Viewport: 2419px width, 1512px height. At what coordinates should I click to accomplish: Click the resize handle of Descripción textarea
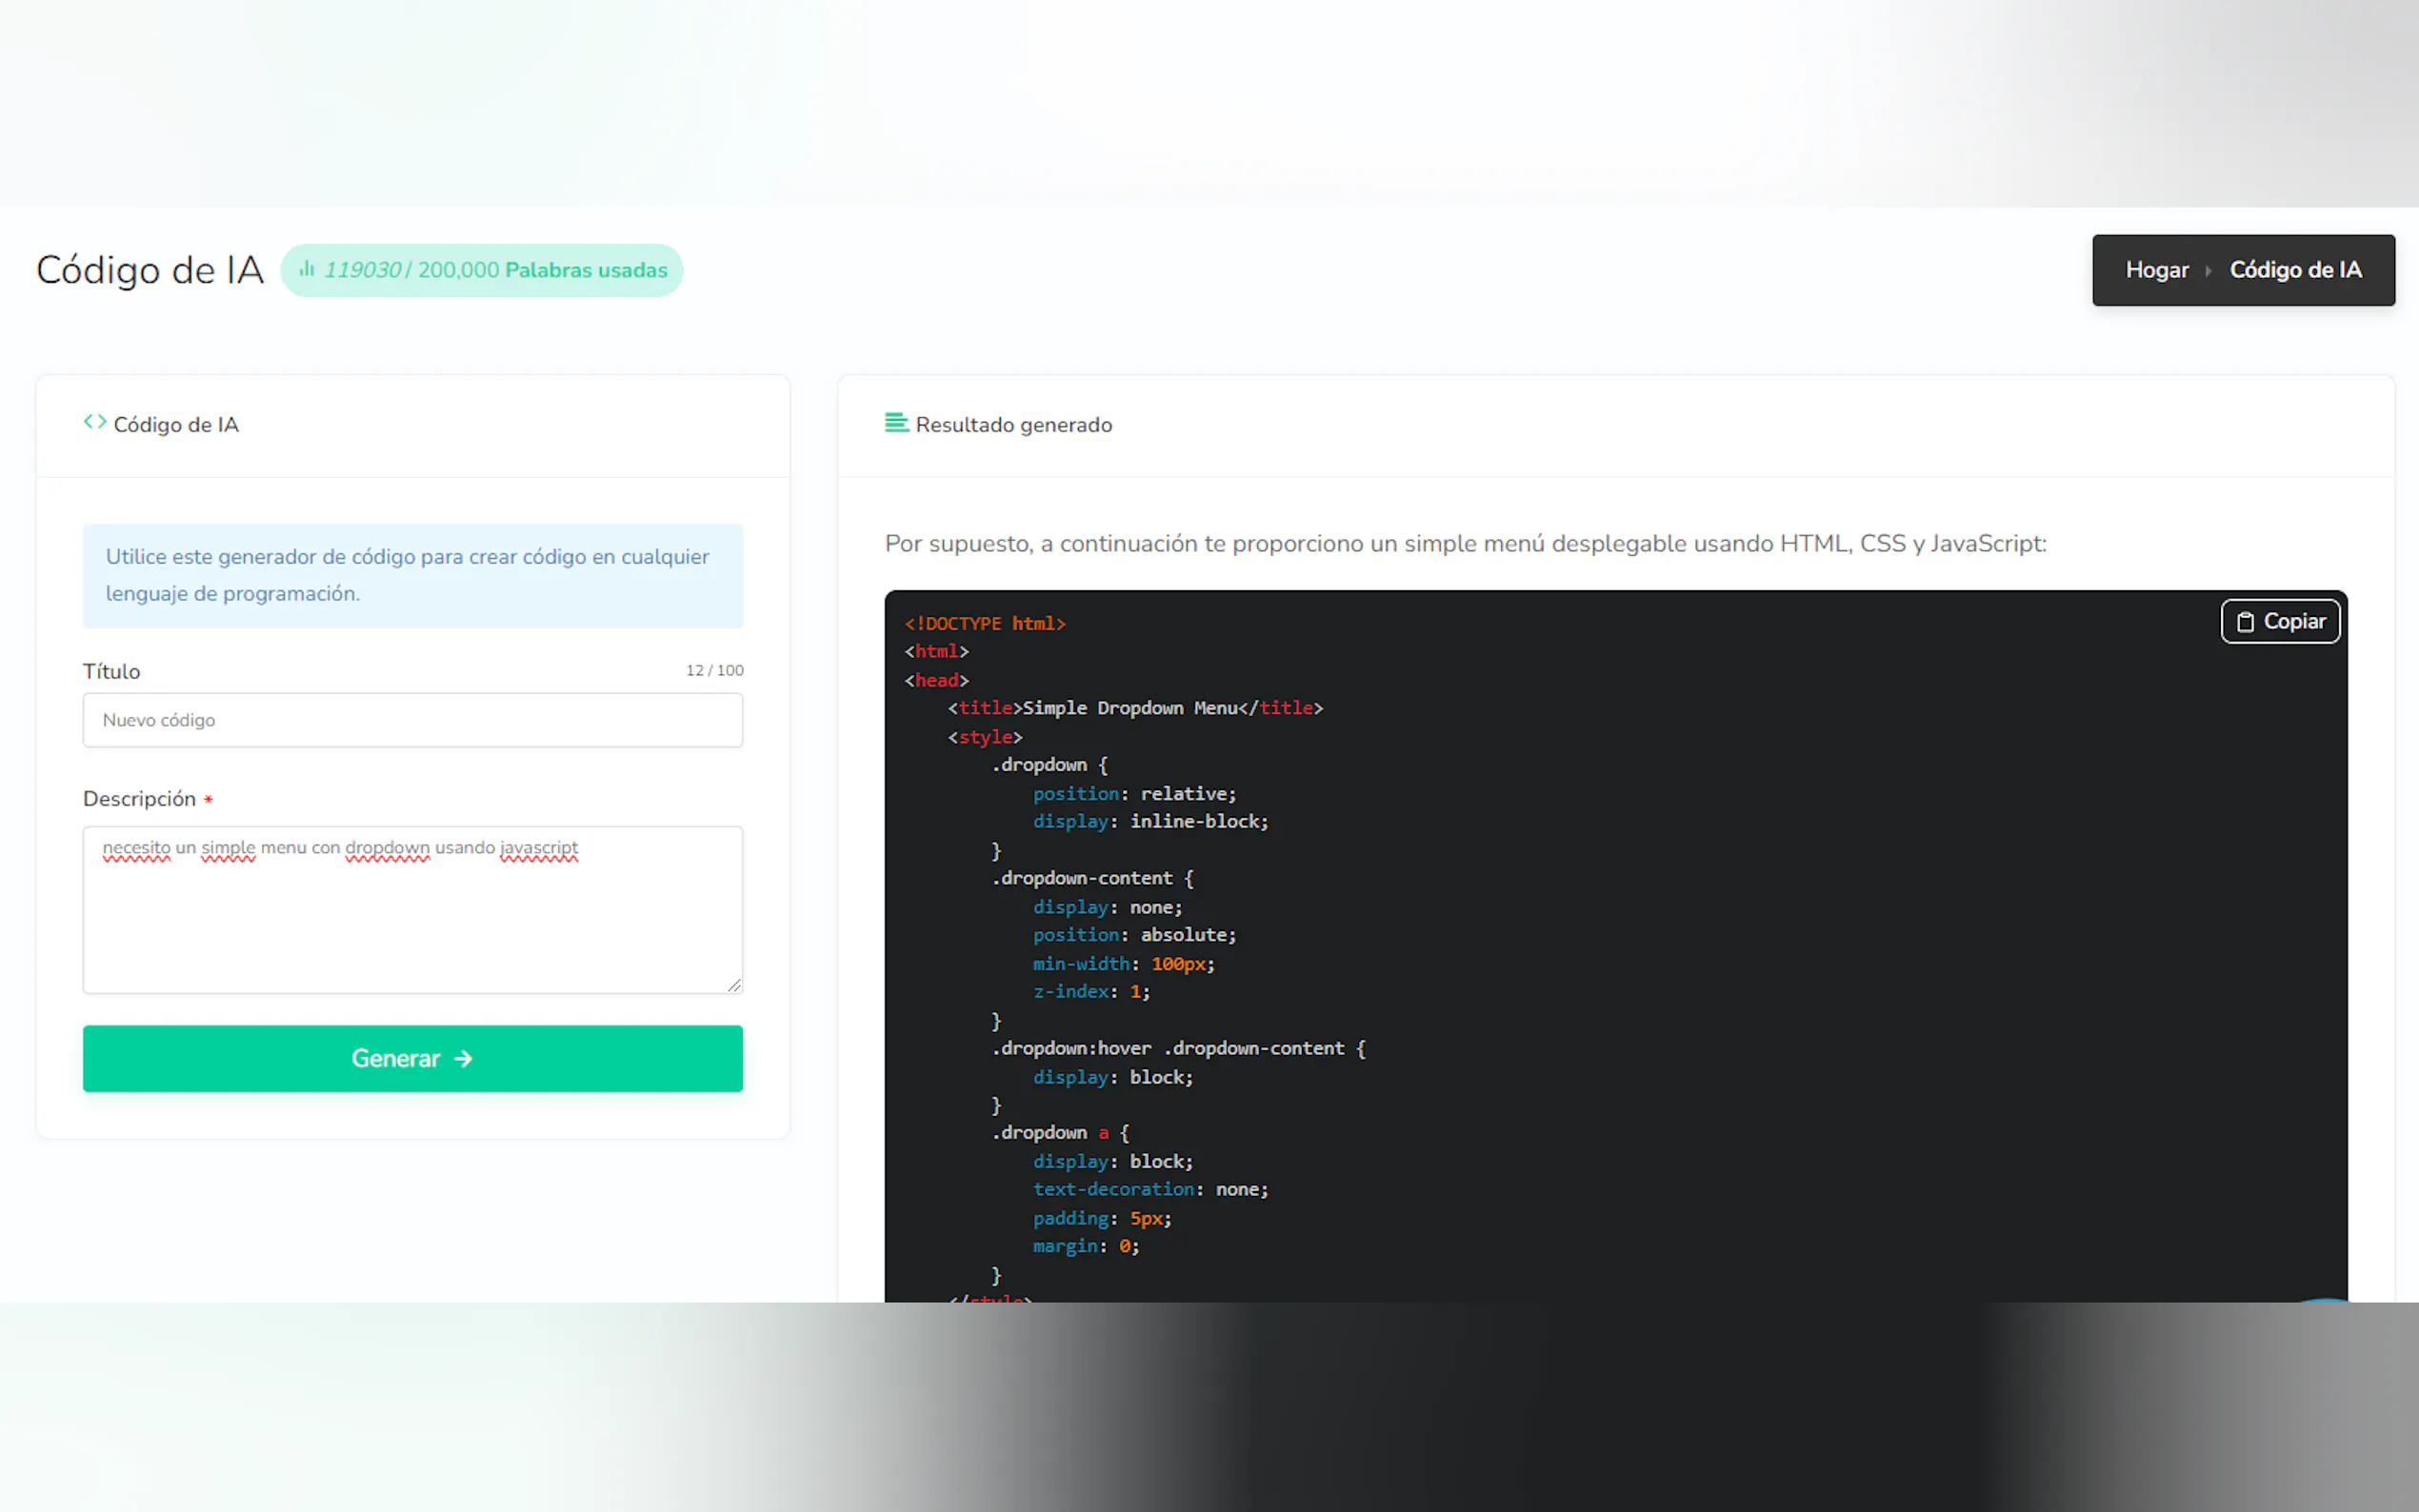pos(735,986)
